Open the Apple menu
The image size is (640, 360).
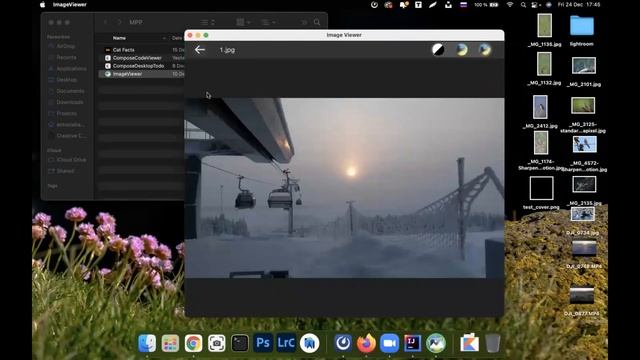(42, 4)
